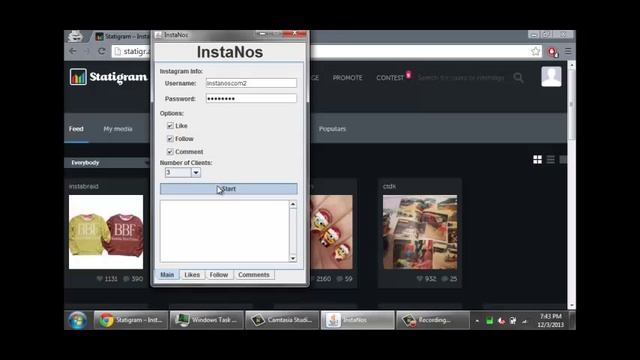Open the ctdk collage photo thumbnail
640x360 pixels.
tap(420, 232)
